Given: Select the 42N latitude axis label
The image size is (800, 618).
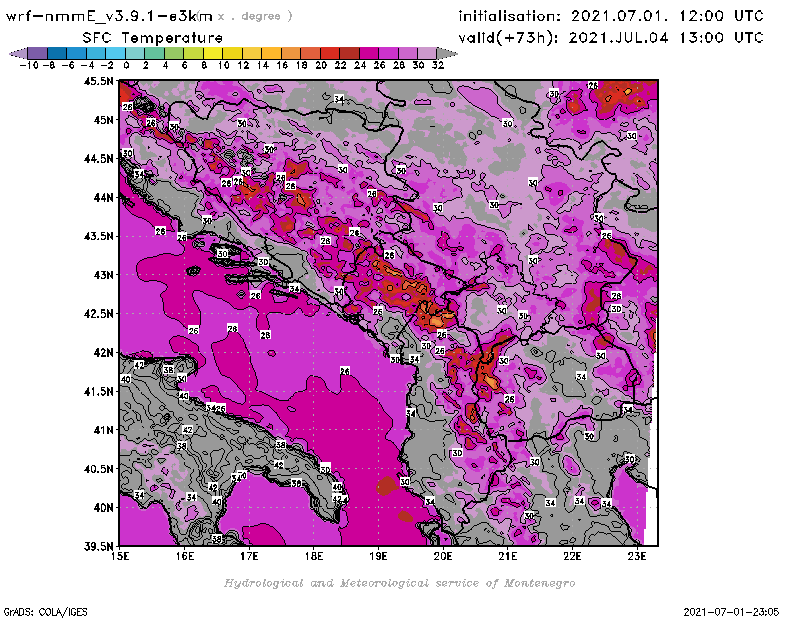Looking at the screenshot, I should pyautogui.click(x=103, y=353).
